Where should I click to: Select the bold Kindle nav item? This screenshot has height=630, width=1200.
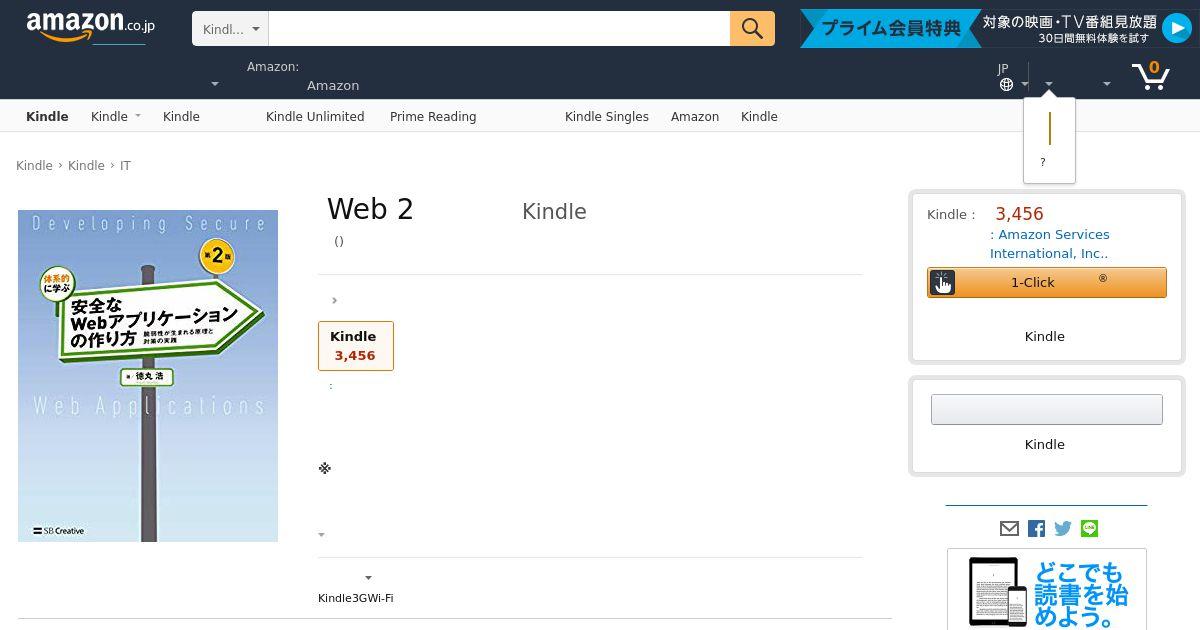click(x=47, y=116)
